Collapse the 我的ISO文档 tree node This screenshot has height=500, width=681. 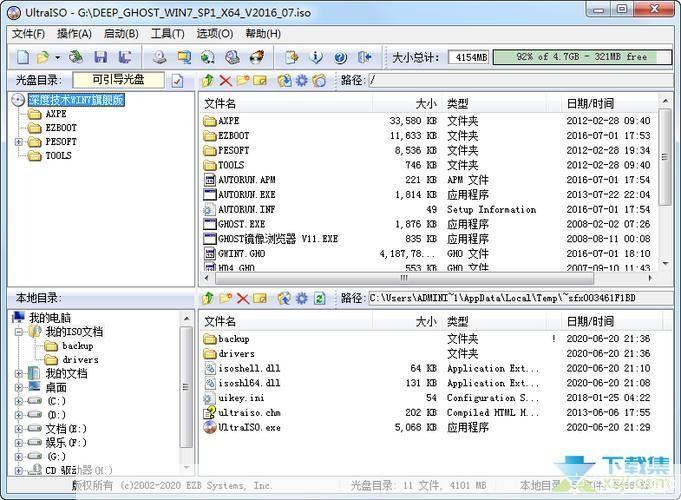[x=19, y=332]
